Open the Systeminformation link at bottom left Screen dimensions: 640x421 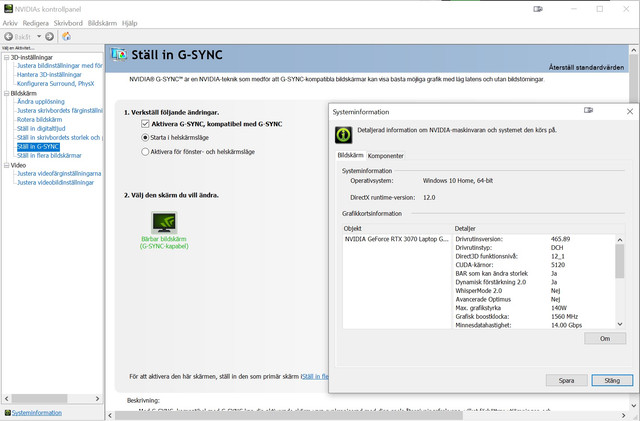pos(37,413)
